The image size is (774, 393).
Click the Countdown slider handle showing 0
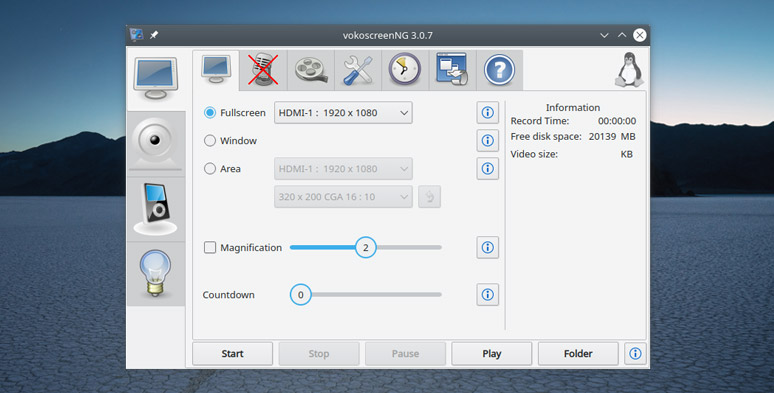pos(301,295)
